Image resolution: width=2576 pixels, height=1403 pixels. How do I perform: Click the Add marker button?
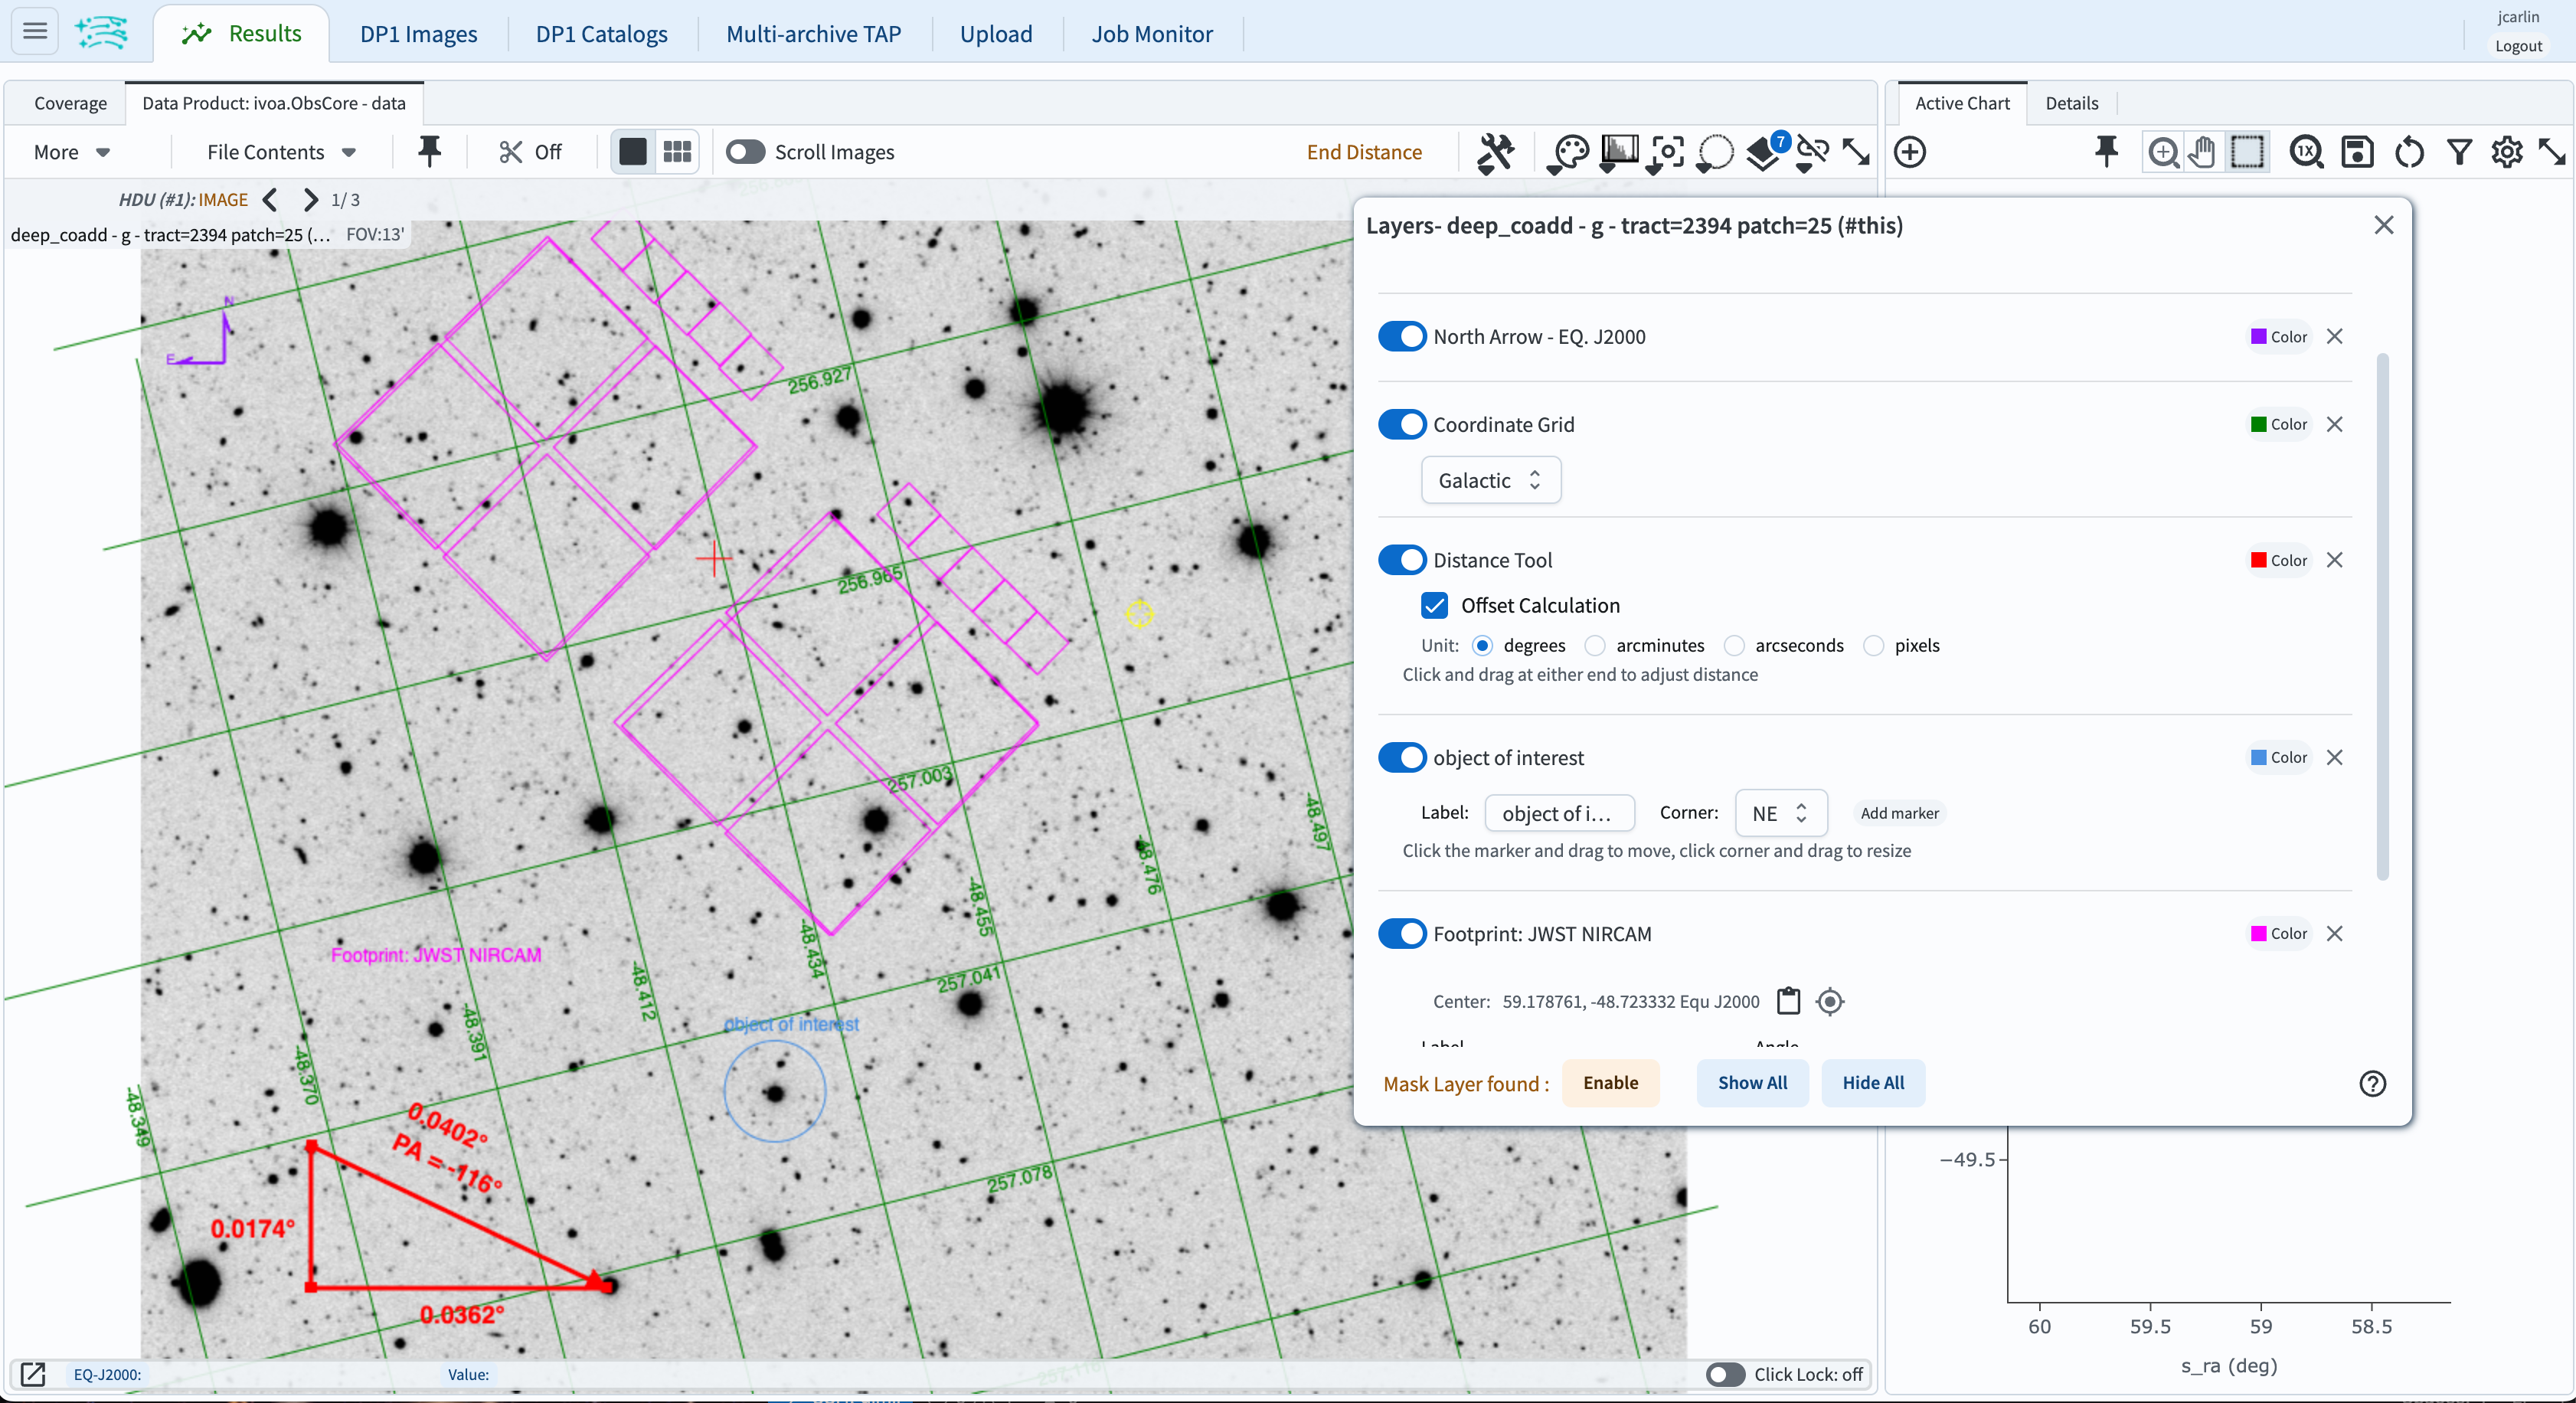[x=1899, y=814]
